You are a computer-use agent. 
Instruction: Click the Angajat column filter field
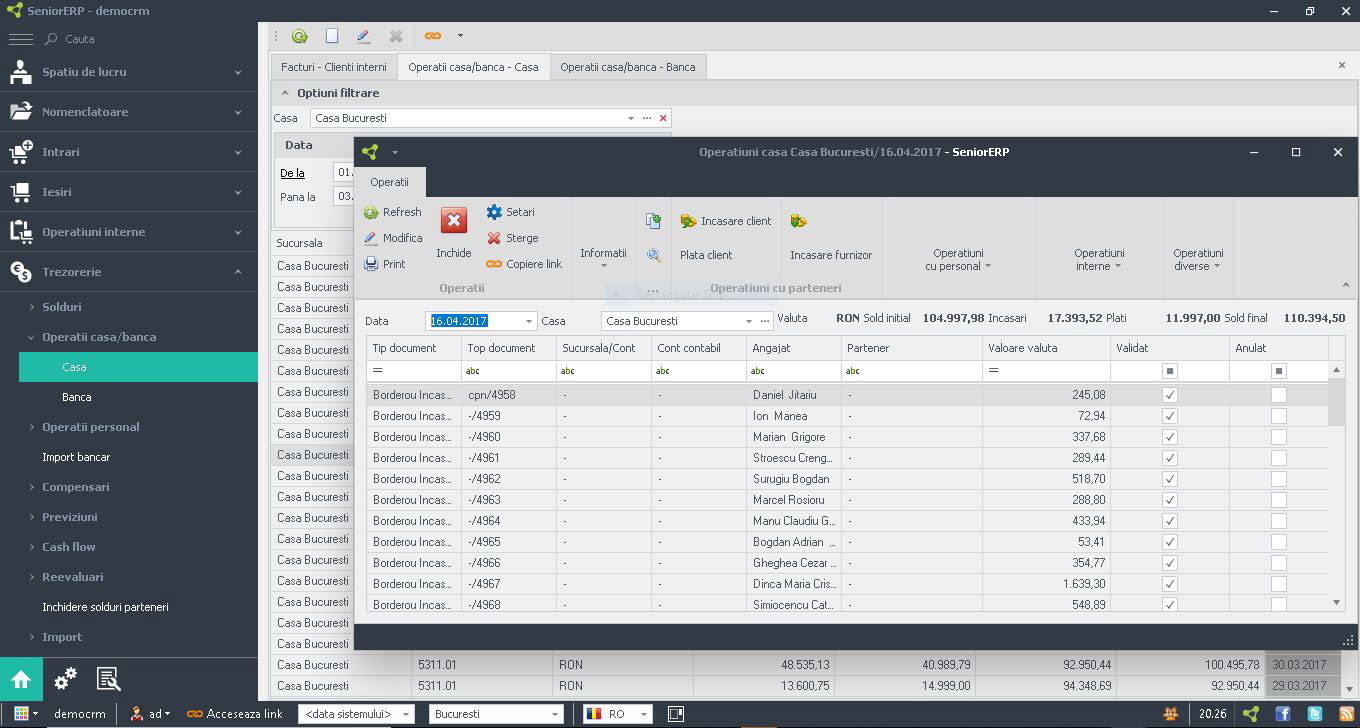pos(794,371)
